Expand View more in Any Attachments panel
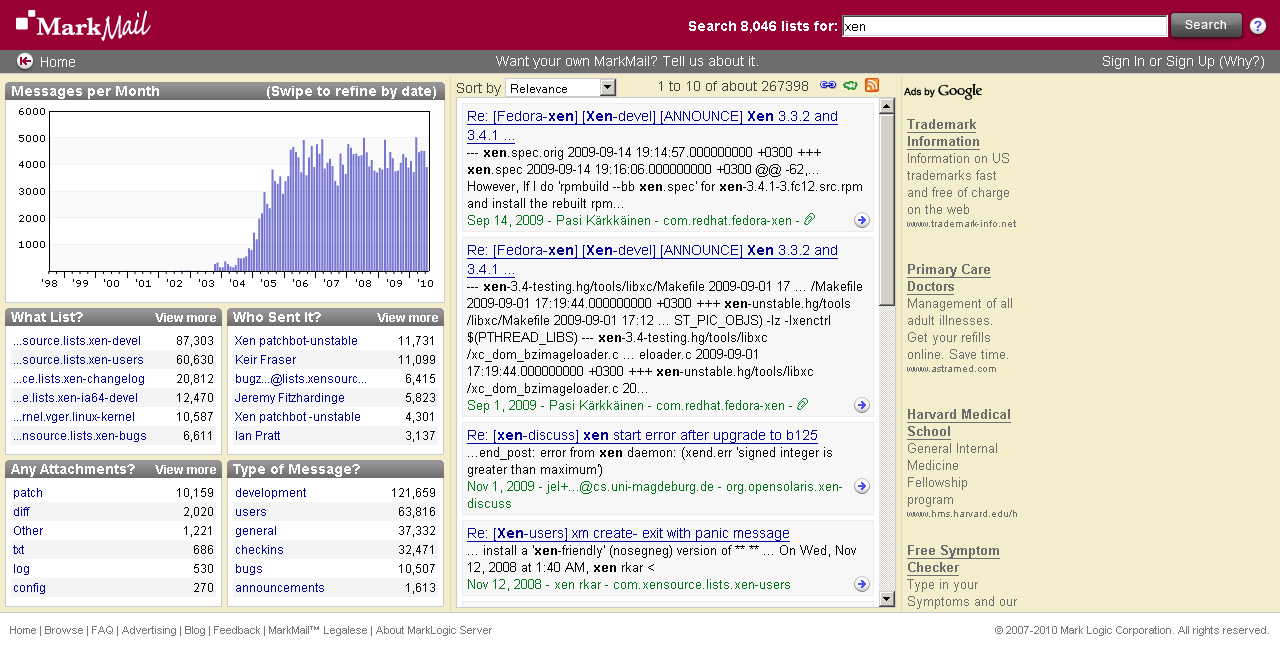This screenshot has height=647, width=1280. coord(185,470)
